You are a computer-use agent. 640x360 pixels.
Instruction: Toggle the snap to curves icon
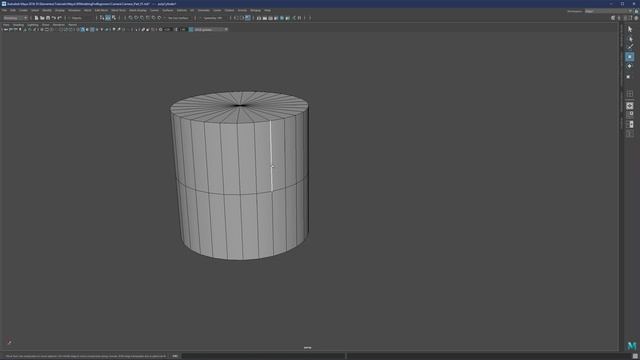[136, 18]
